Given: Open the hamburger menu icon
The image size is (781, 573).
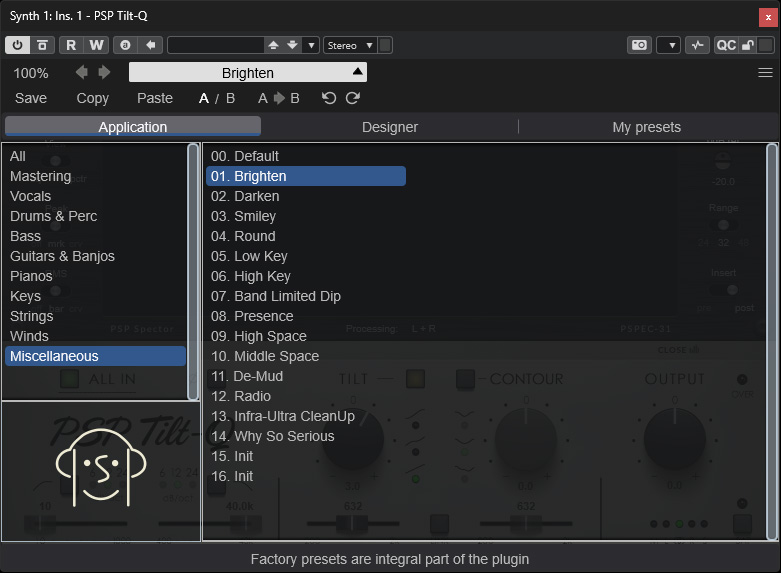Looking at the screenshot, I should pyautogui.click(x=765, y=73).
